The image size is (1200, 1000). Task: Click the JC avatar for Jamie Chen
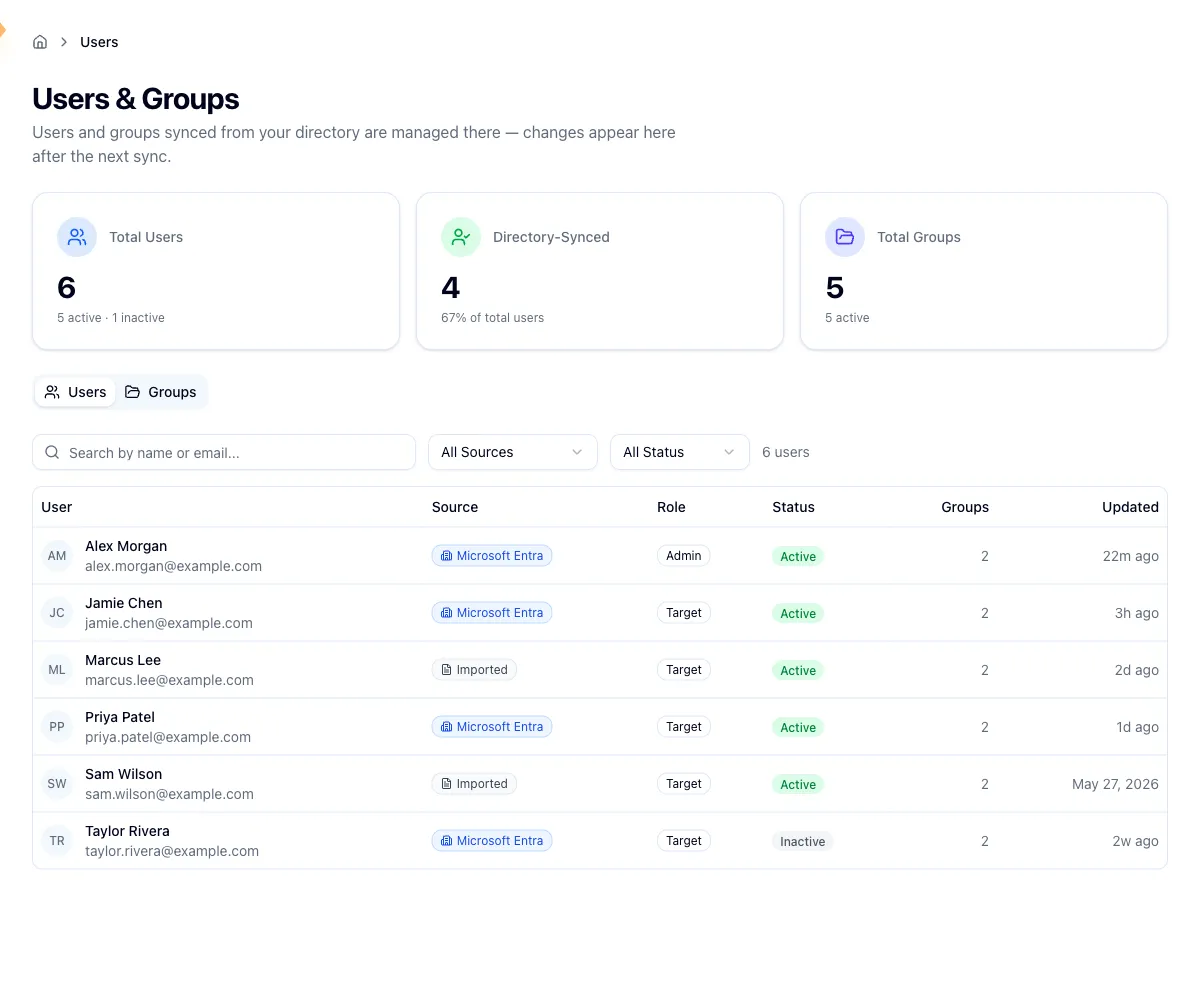[57, 613]
